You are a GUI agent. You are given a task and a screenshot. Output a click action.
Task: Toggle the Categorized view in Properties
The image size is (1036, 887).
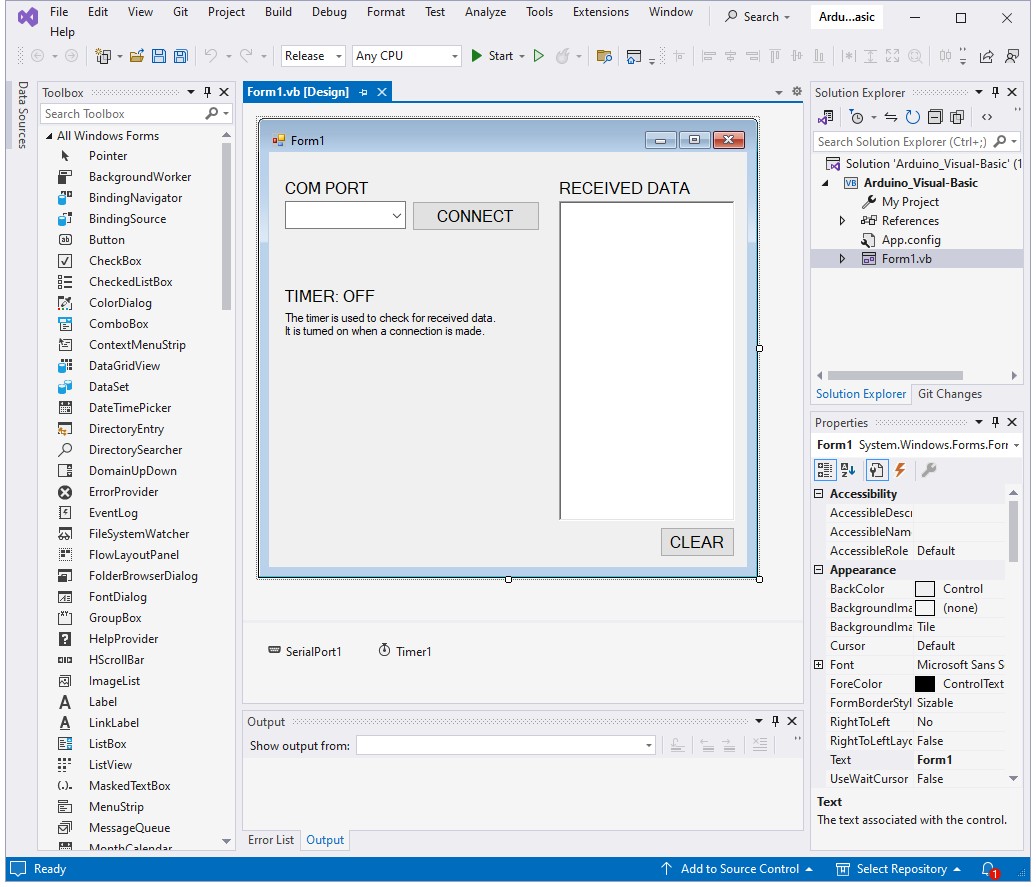825,470
